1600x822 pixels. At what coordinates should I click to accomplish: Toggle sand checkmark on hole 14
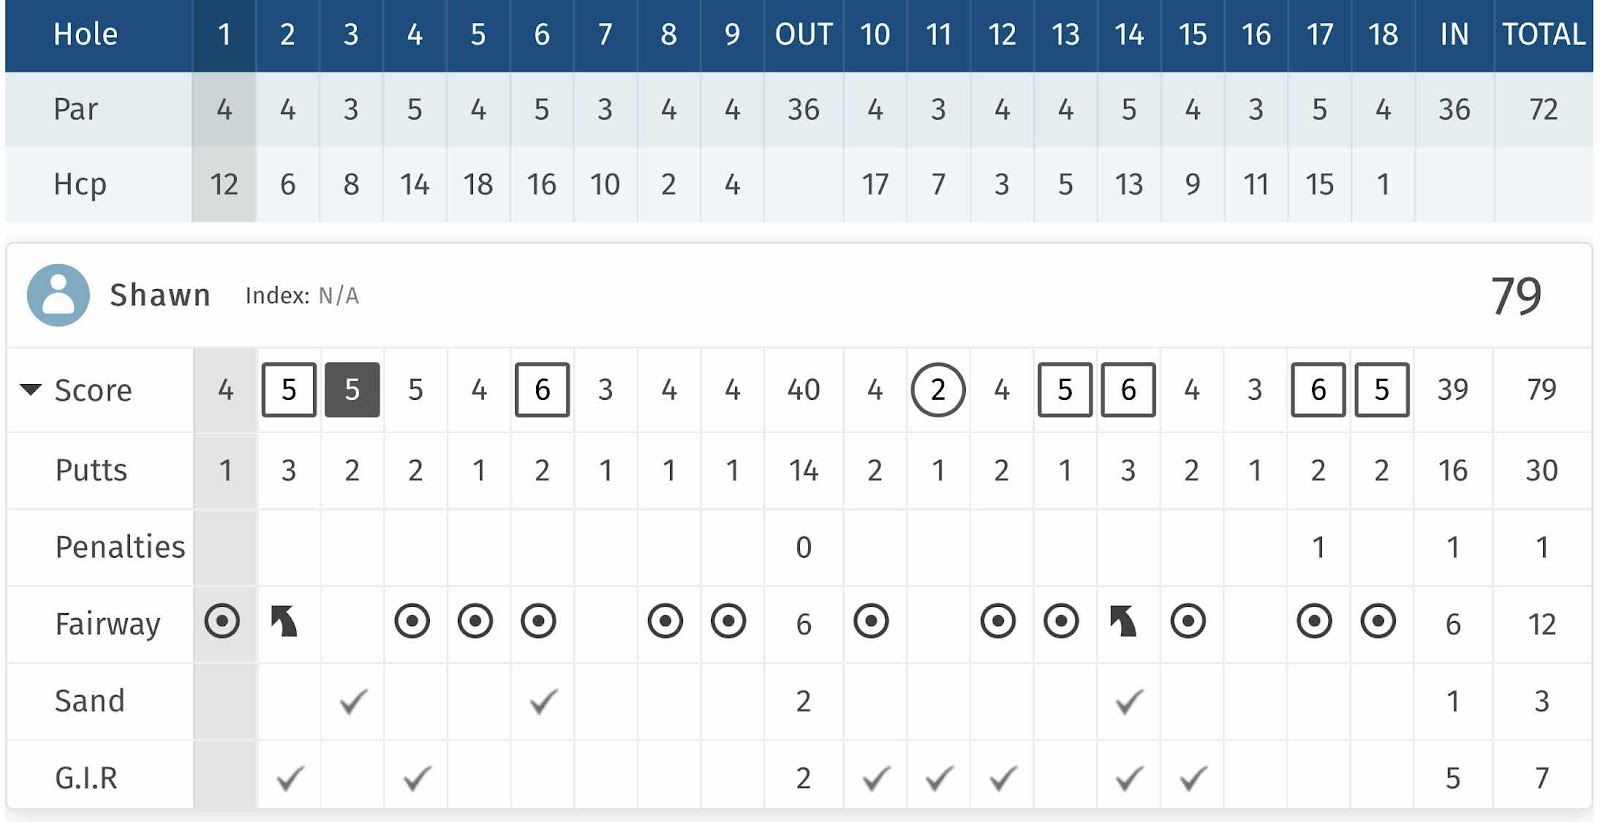(x=1129, y=701)
